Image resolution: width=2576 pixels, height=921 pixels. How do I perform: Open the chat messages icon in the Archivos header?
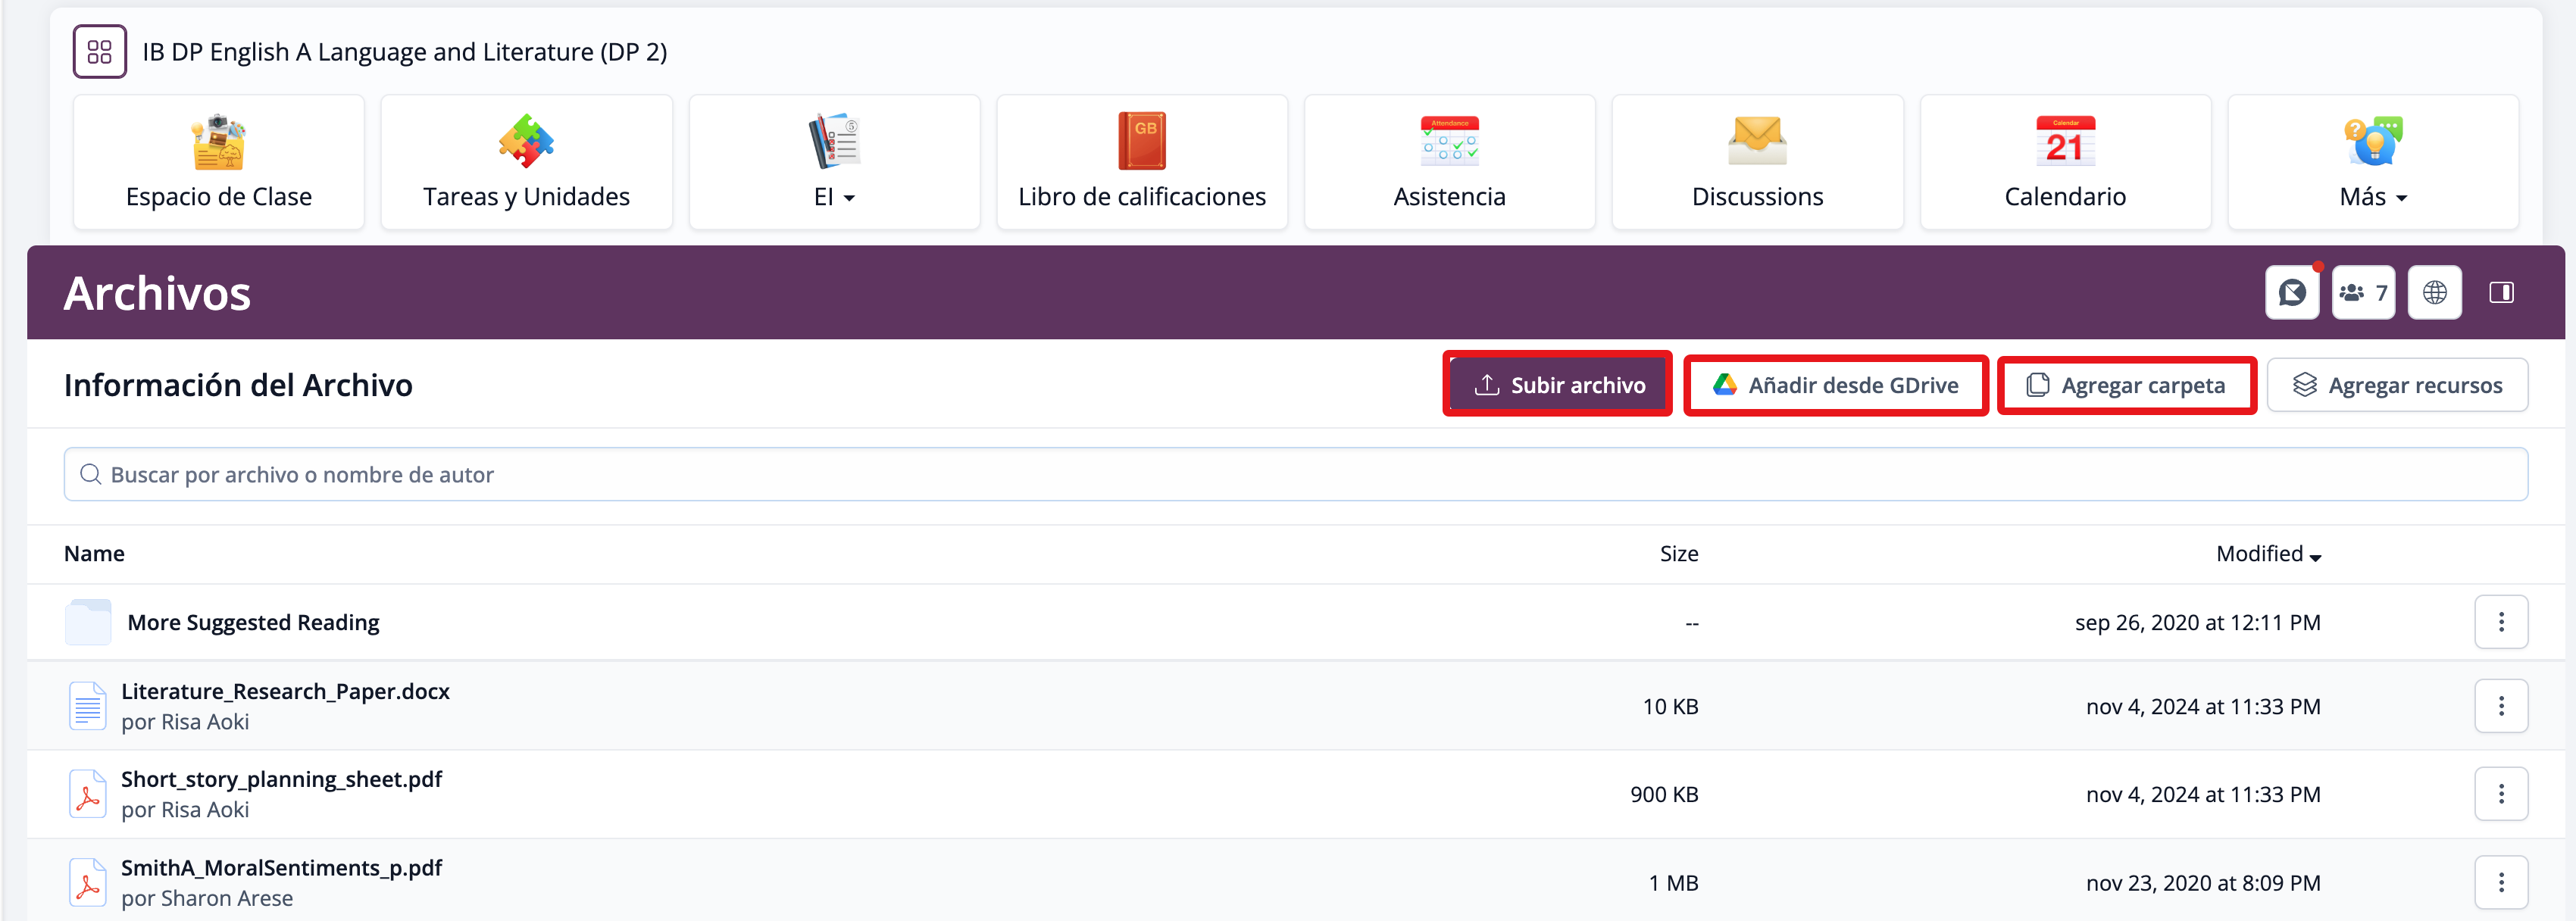point(2291,293)
